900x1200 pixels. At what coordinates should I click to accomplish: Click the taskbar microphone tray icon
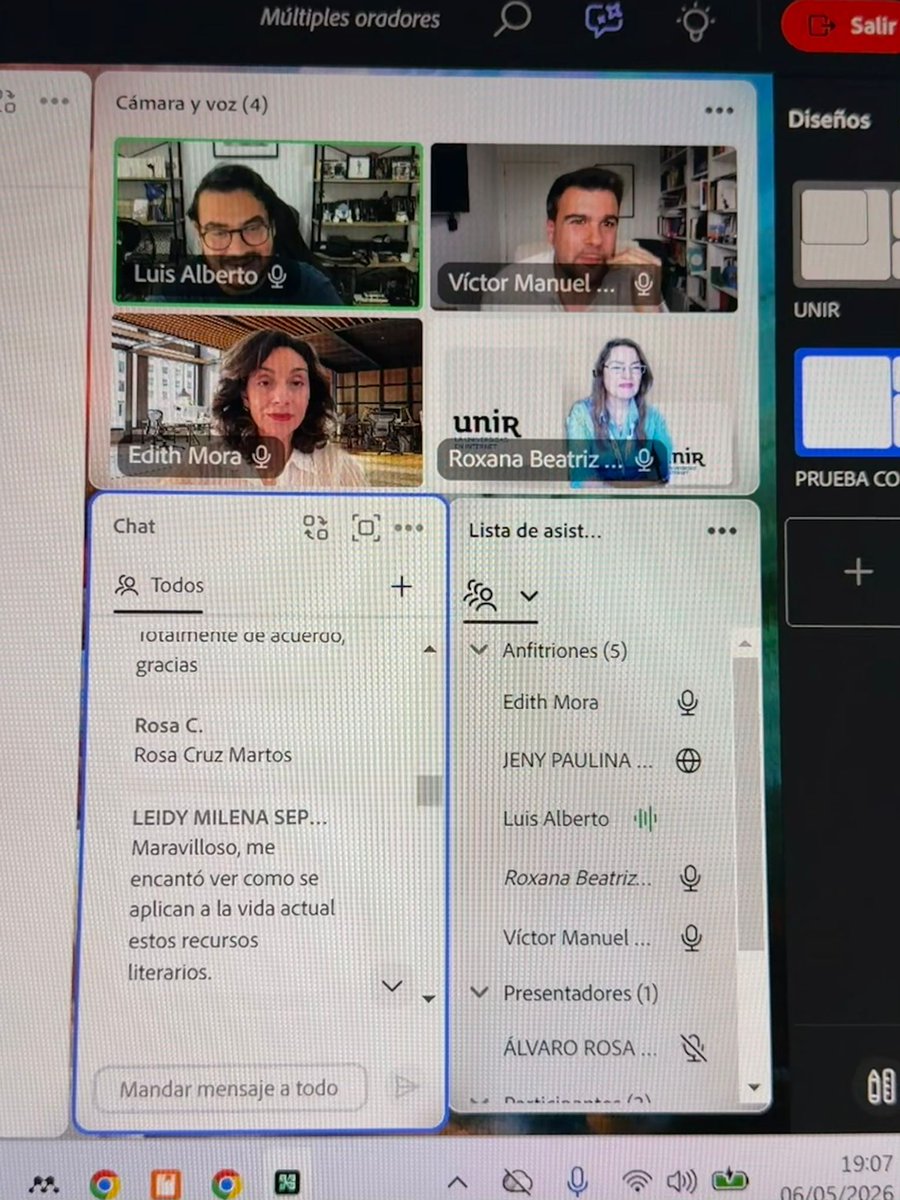coord(577,1181)
